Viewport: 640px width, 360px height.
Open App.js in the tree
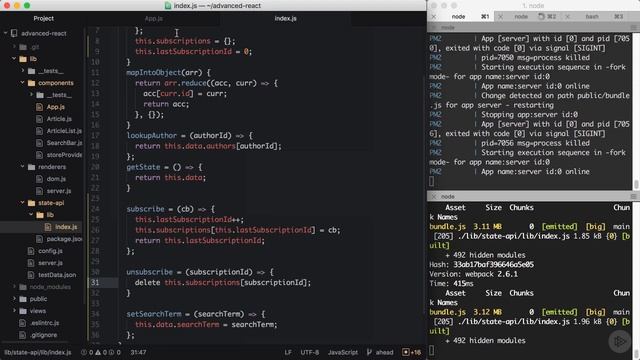click(56, 107)
